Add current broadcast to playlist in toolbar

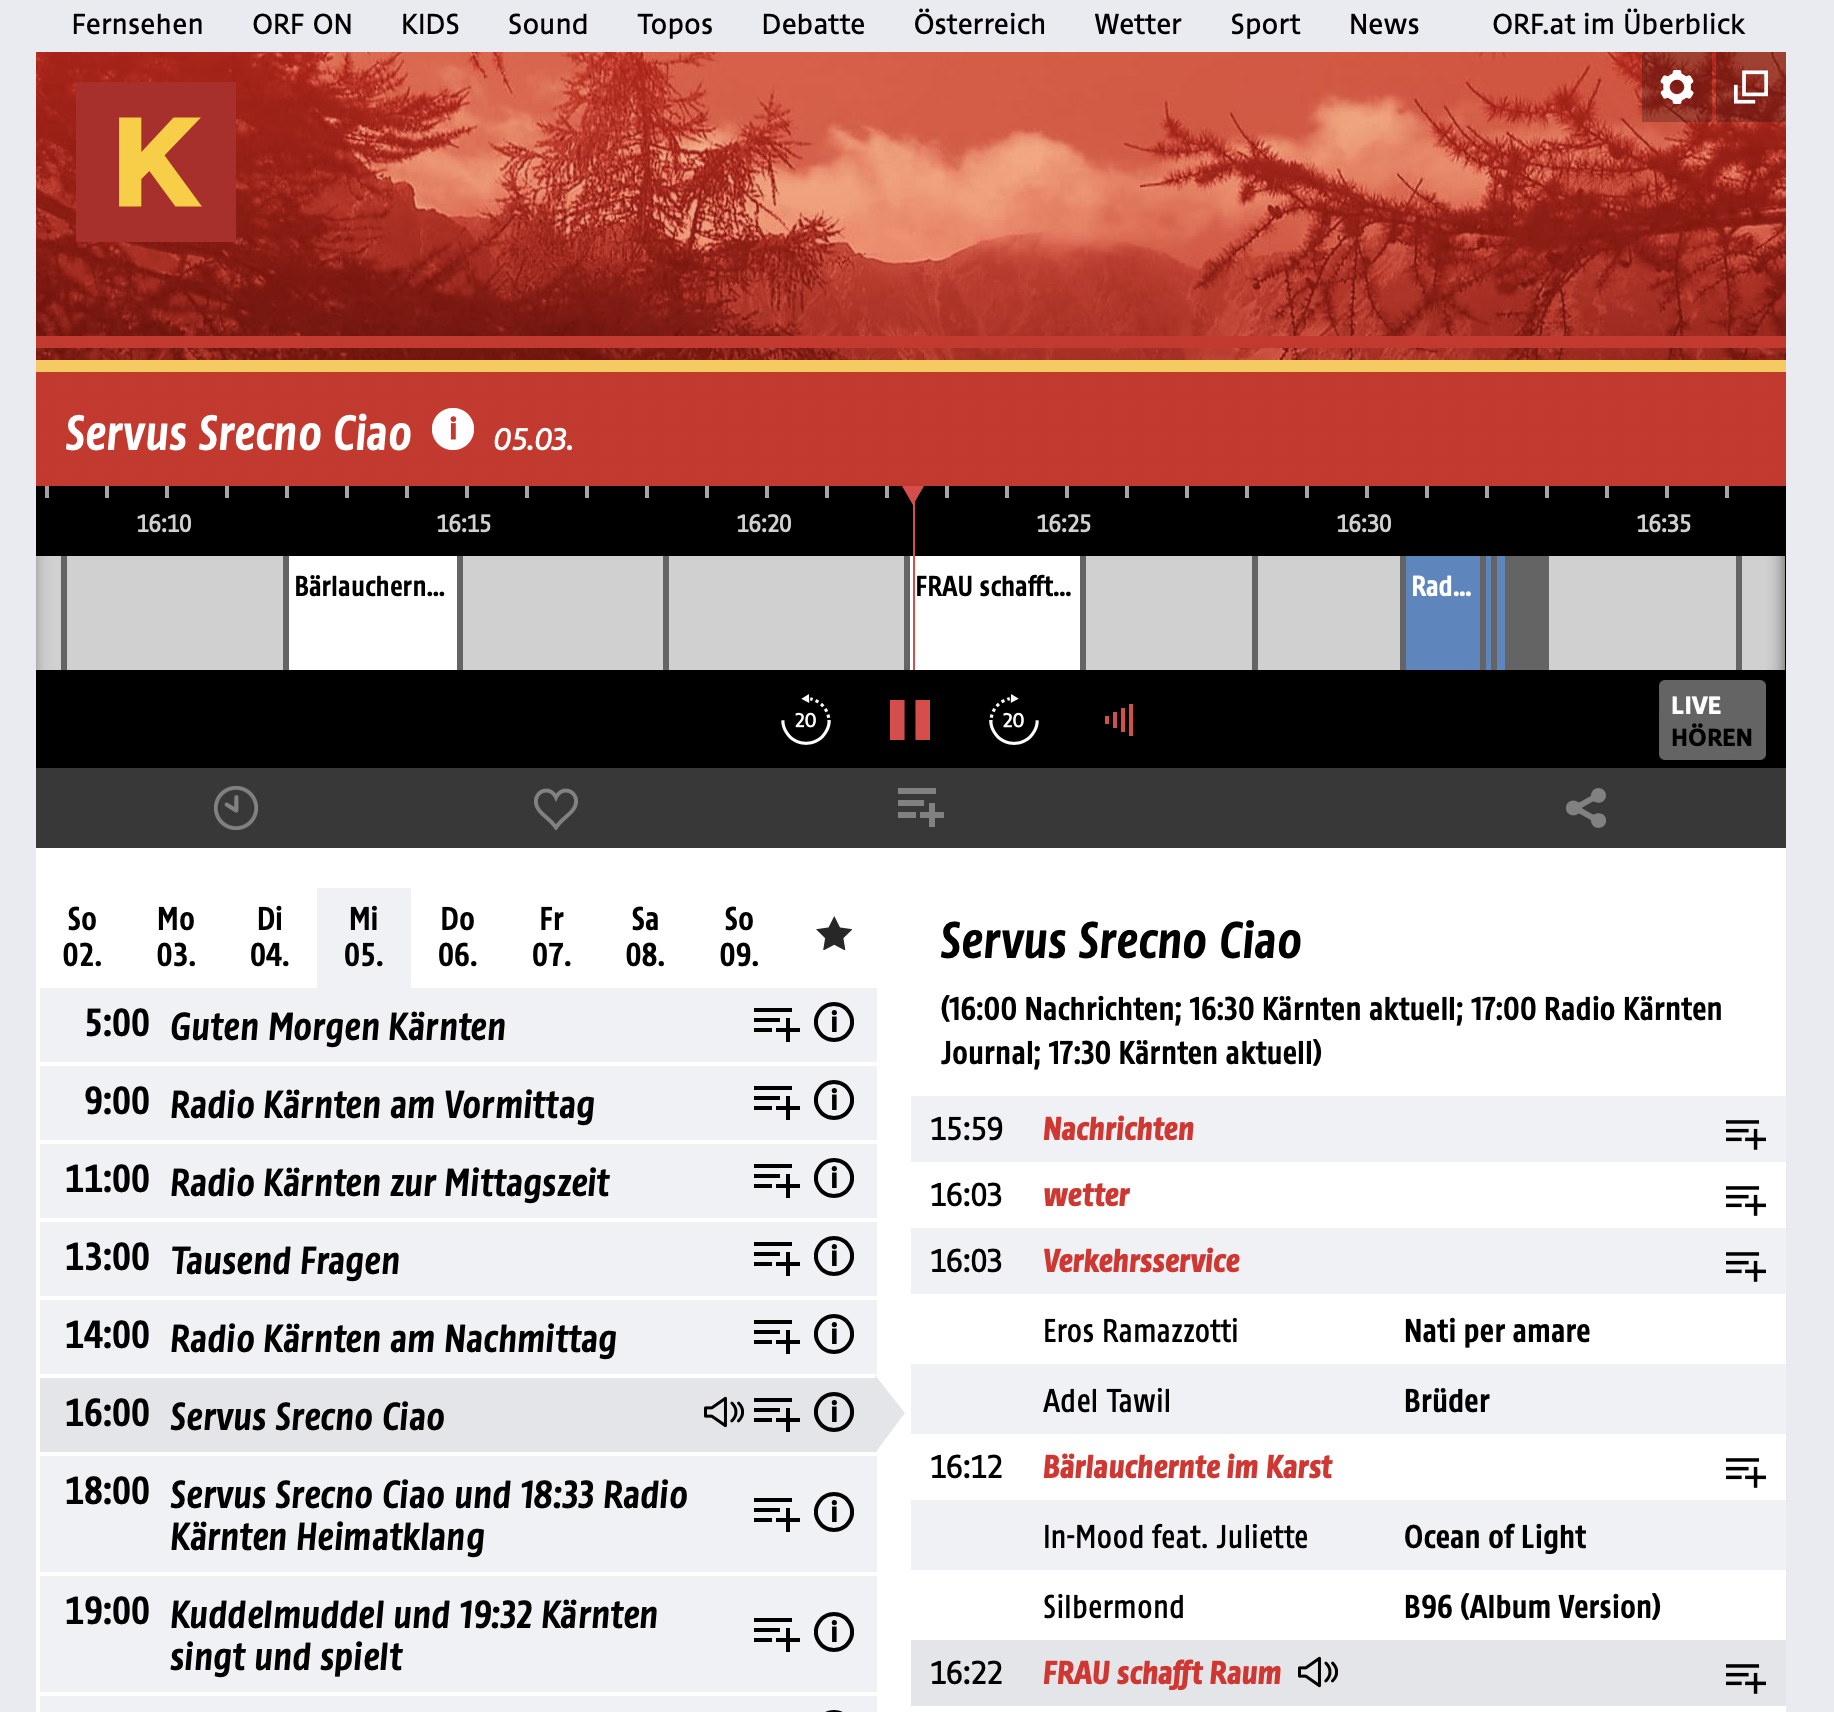pos(920,808)
